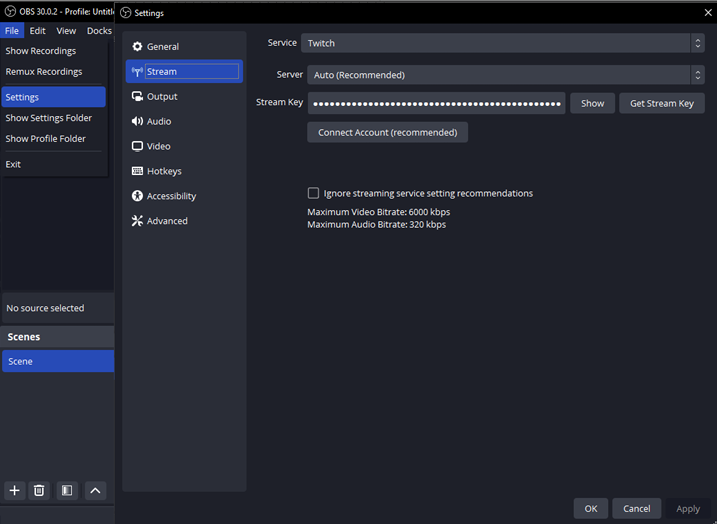Image resolution: width=717 pixels, height=524 pixels.
Task: Click the Audio speaker icon
Action: [137, 121]
